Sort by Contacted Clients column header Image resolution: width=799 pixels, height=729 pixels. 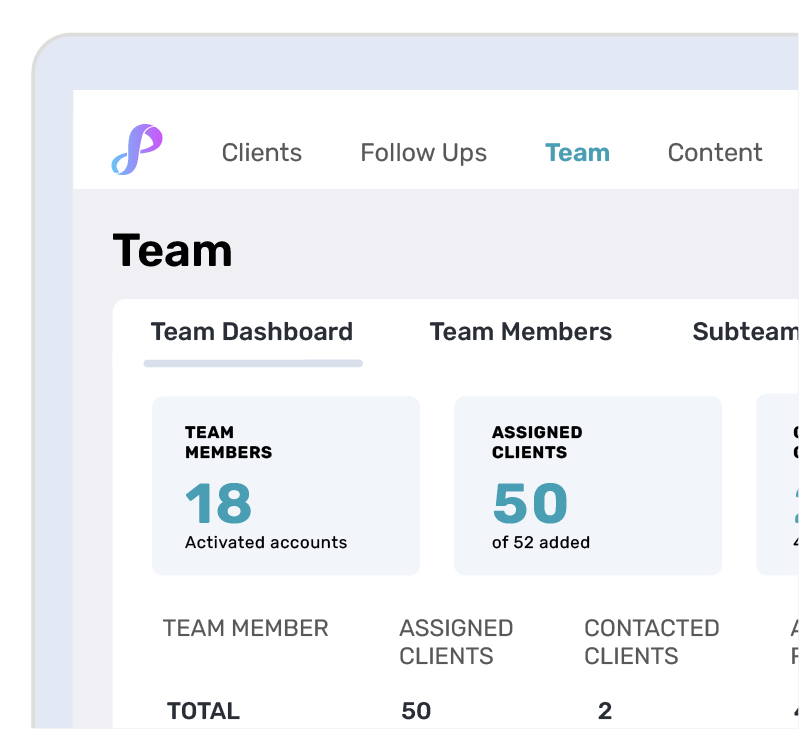tap(651, 642)
